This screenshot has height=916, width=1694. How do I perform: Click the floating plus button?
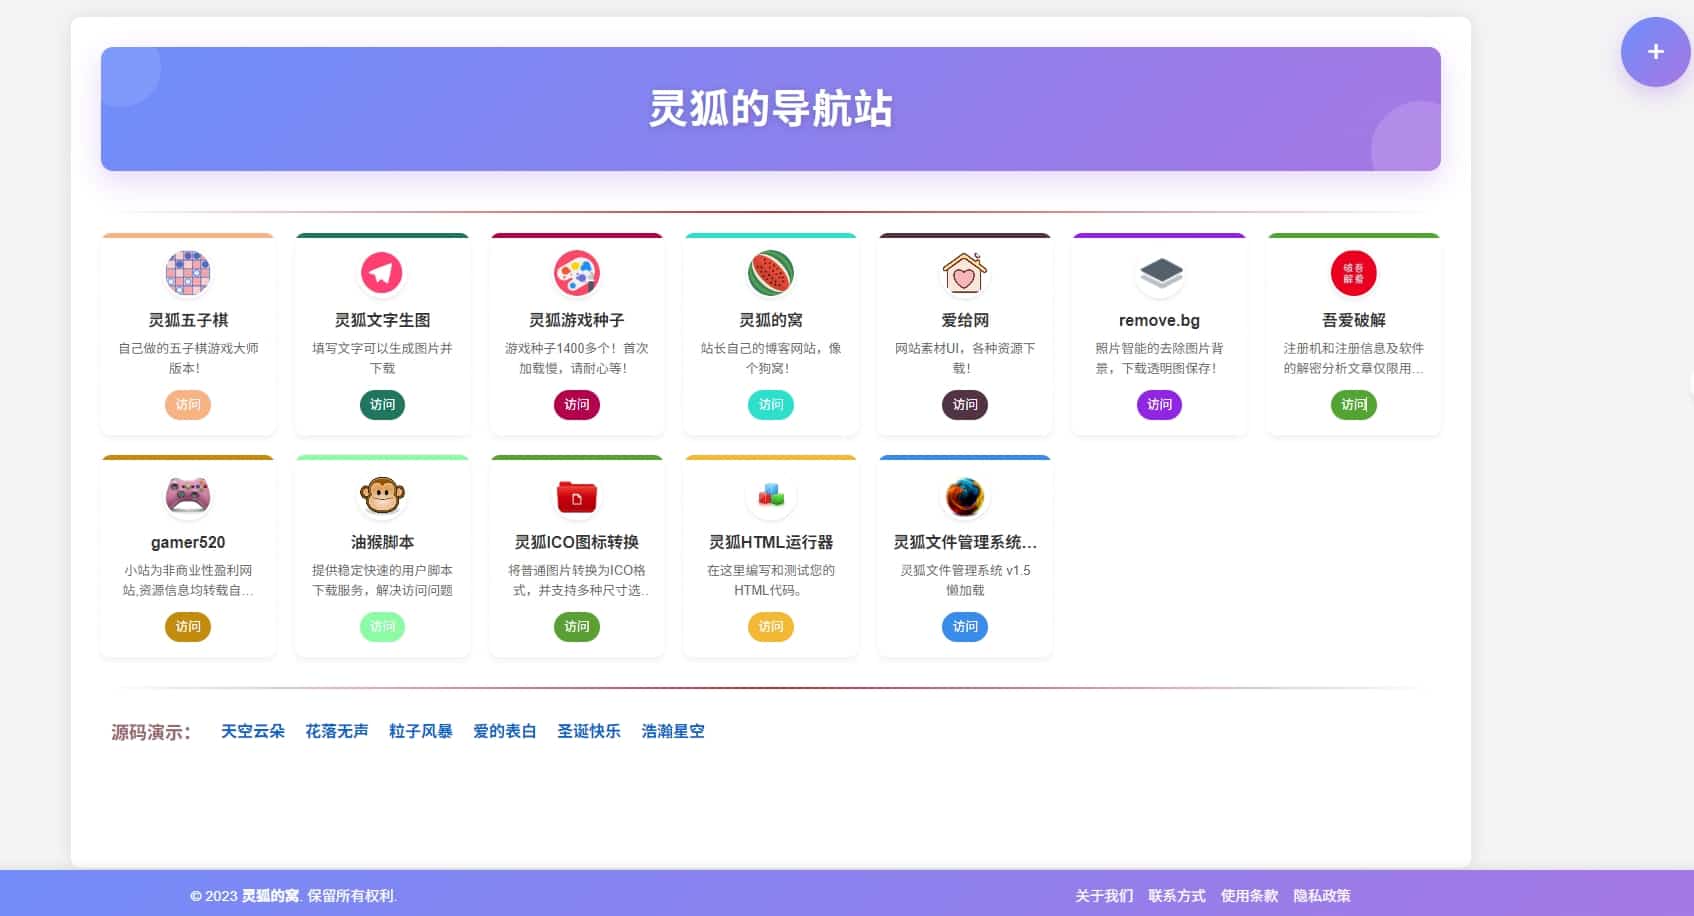coord(1656,52)
